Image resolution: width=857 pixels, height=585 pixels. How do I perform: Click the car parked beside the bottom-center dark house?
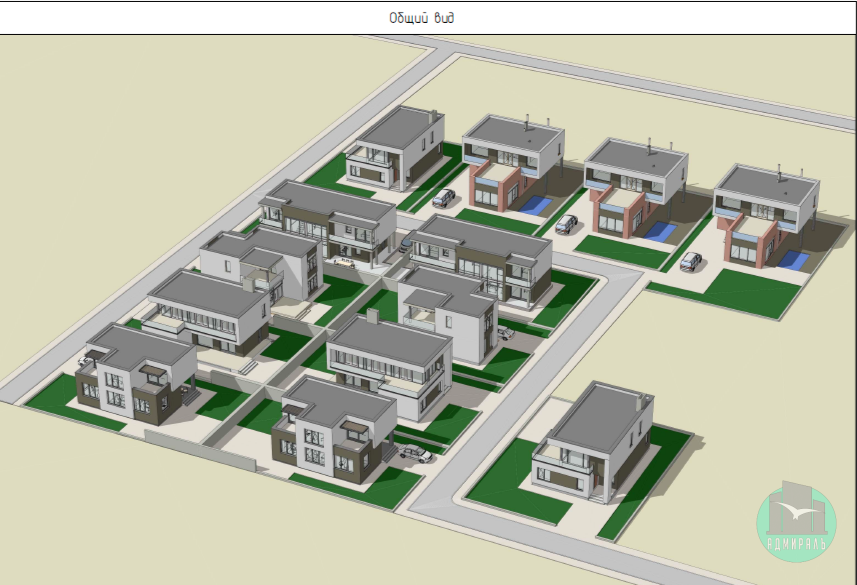416,453
